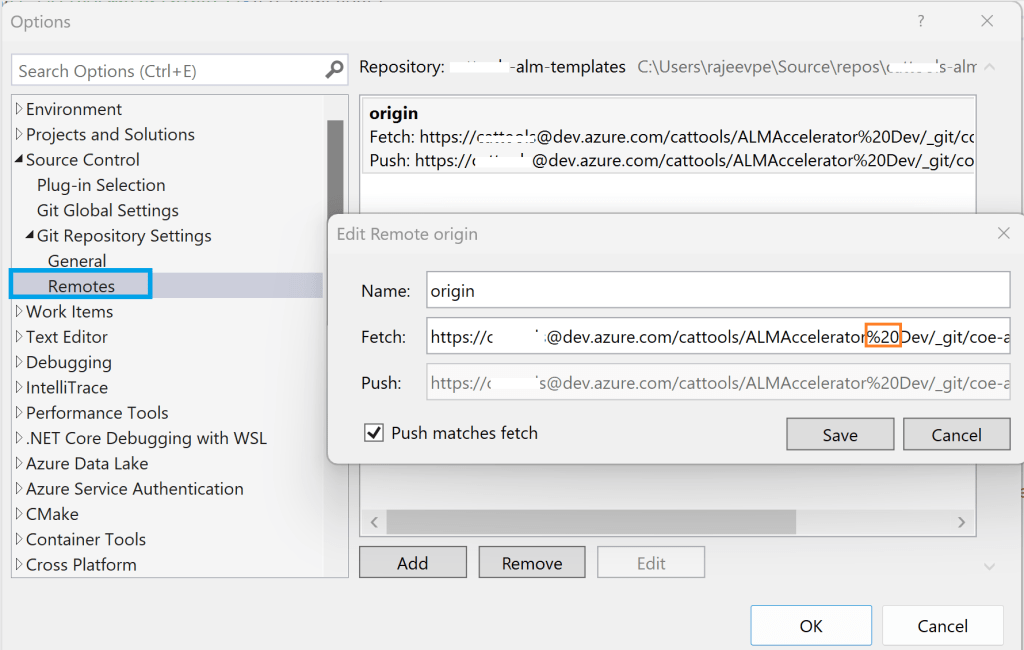
Task: Click the horizontal scrollbar right arrow
Action: point(961,522)
